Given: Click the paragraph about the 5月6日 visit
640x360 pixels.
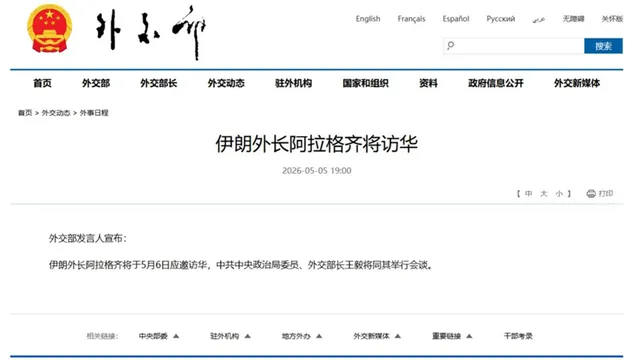Looking at the screenshot, I should tap(241, 265).
